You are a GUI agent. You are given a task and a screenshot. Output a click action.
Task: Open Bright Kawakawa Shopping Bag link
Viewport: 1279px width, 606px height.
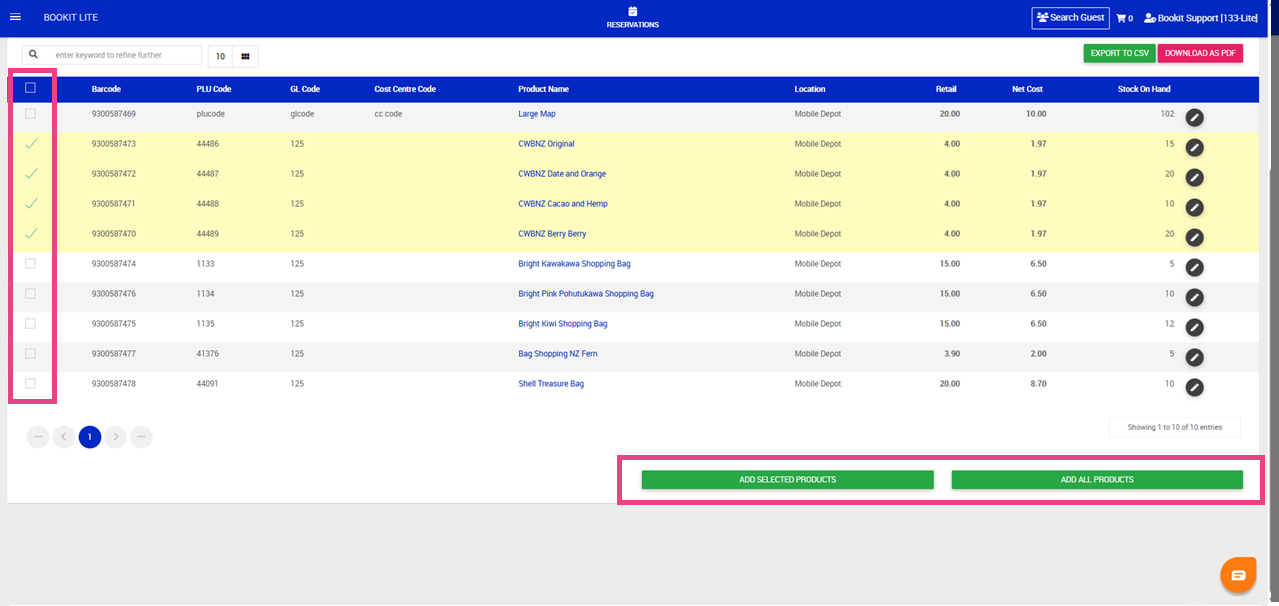point(574,264)
